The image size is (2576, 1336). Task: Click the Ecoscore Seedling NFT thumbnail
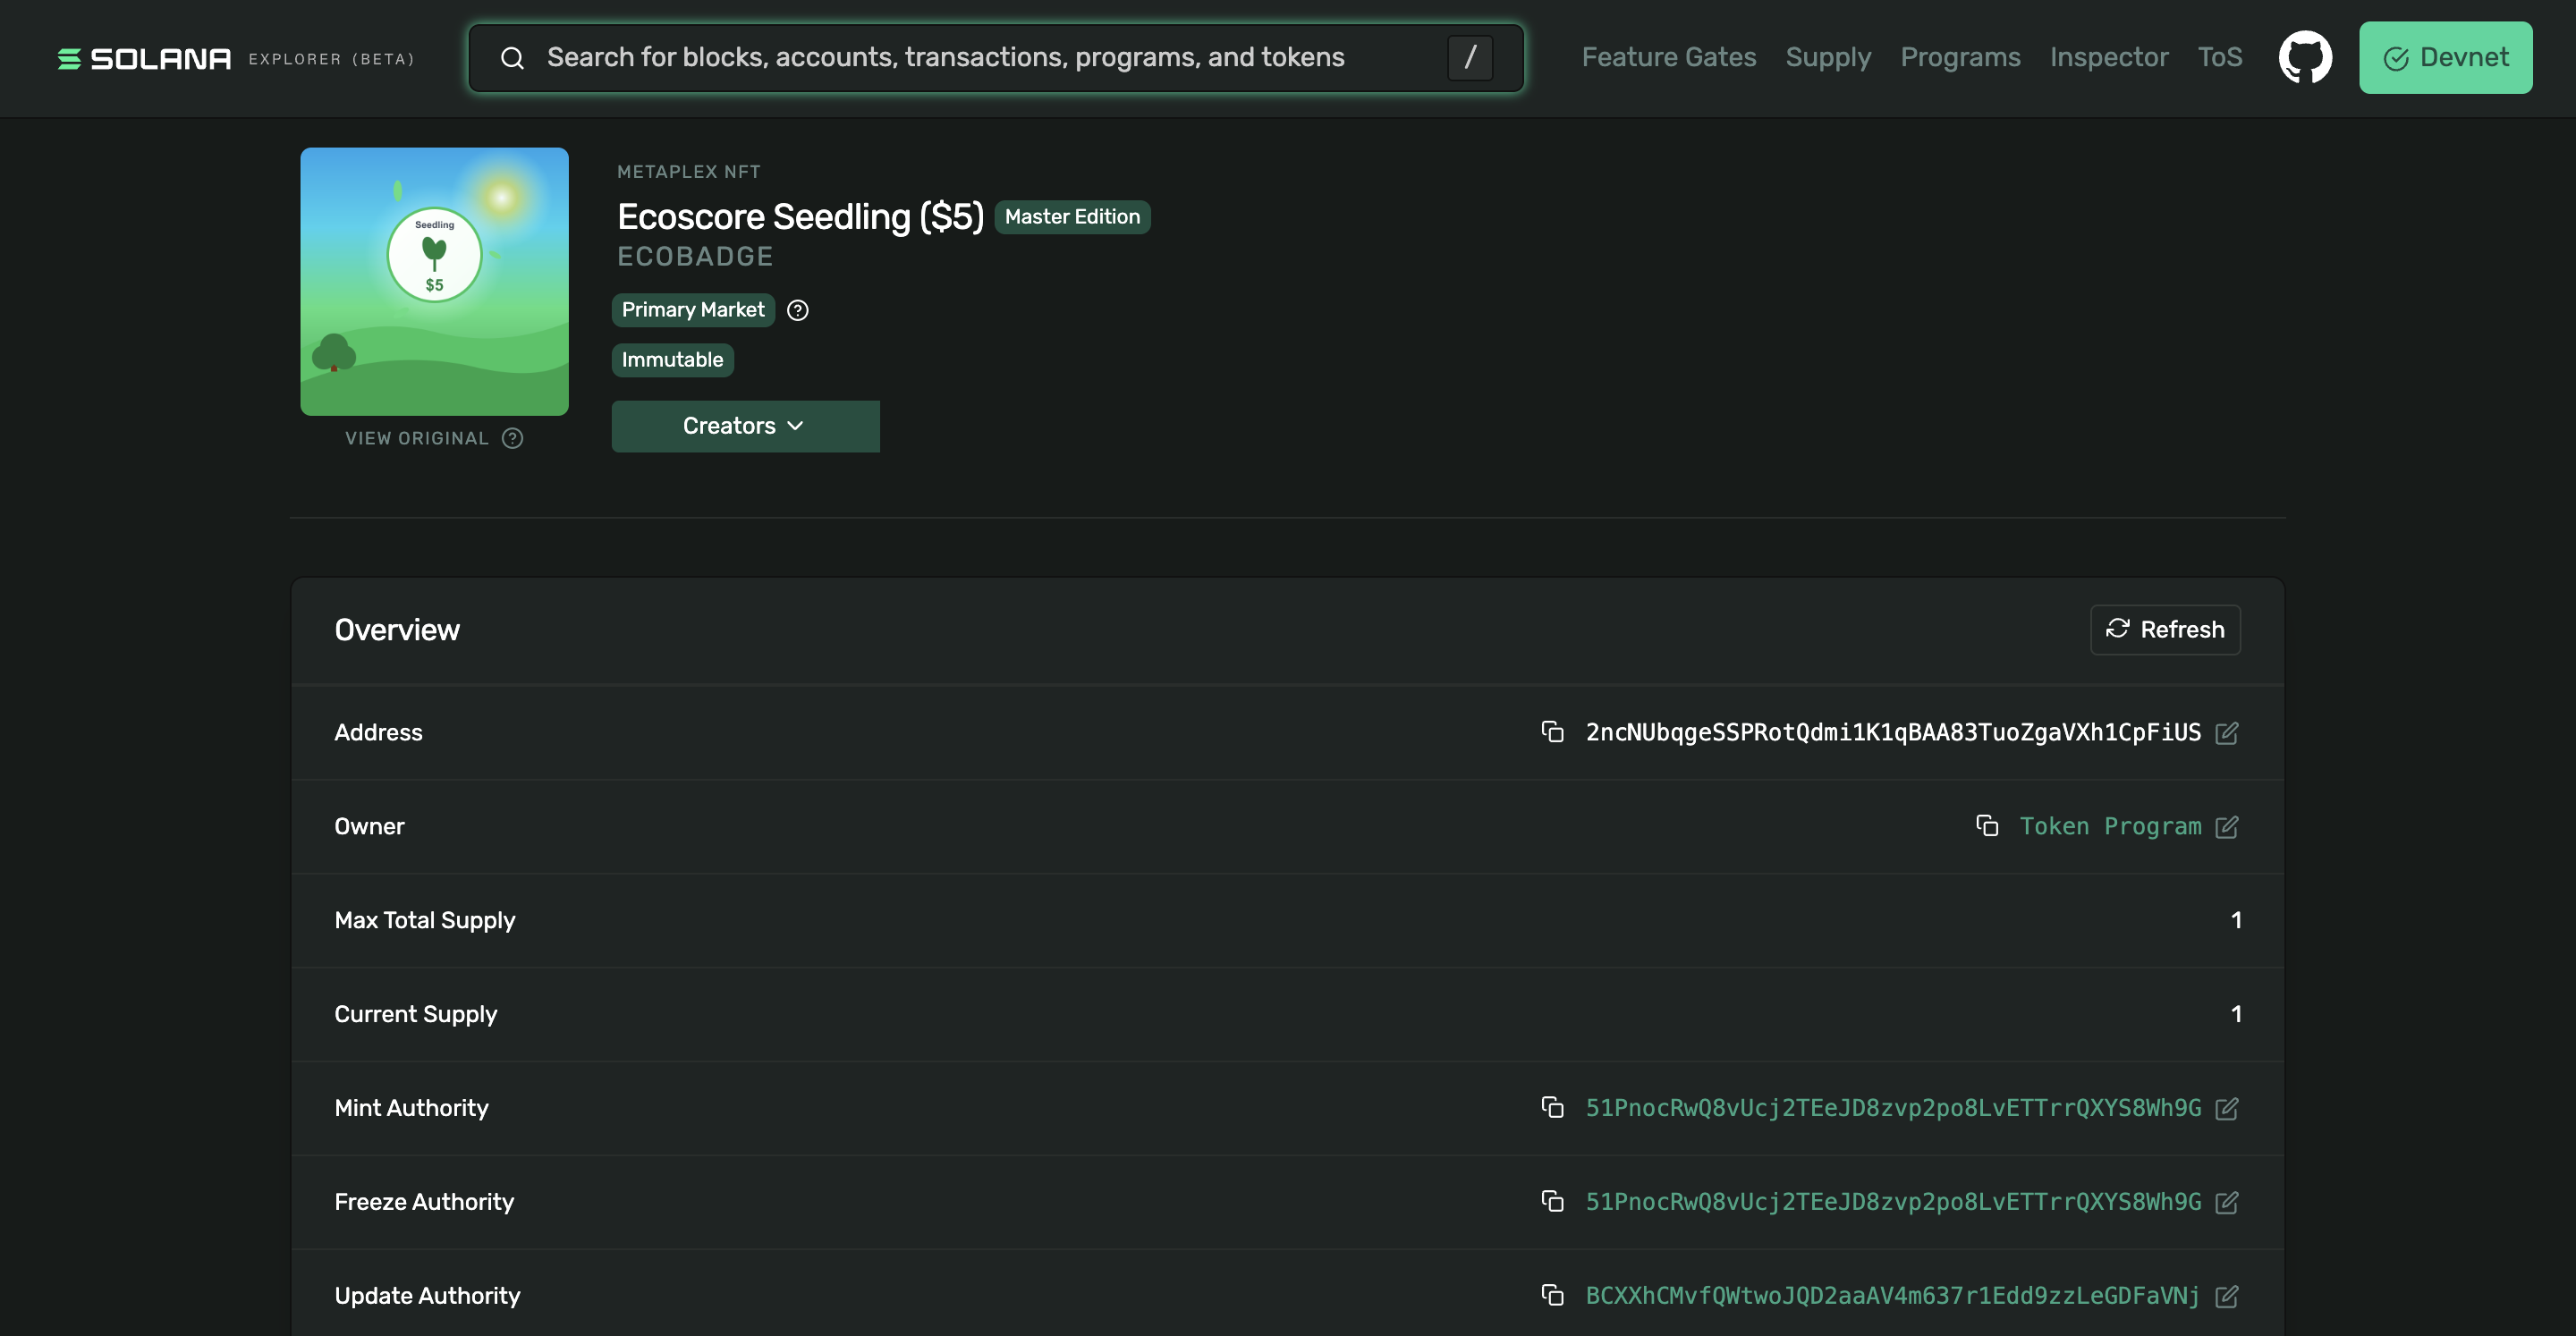coord(434,281)
